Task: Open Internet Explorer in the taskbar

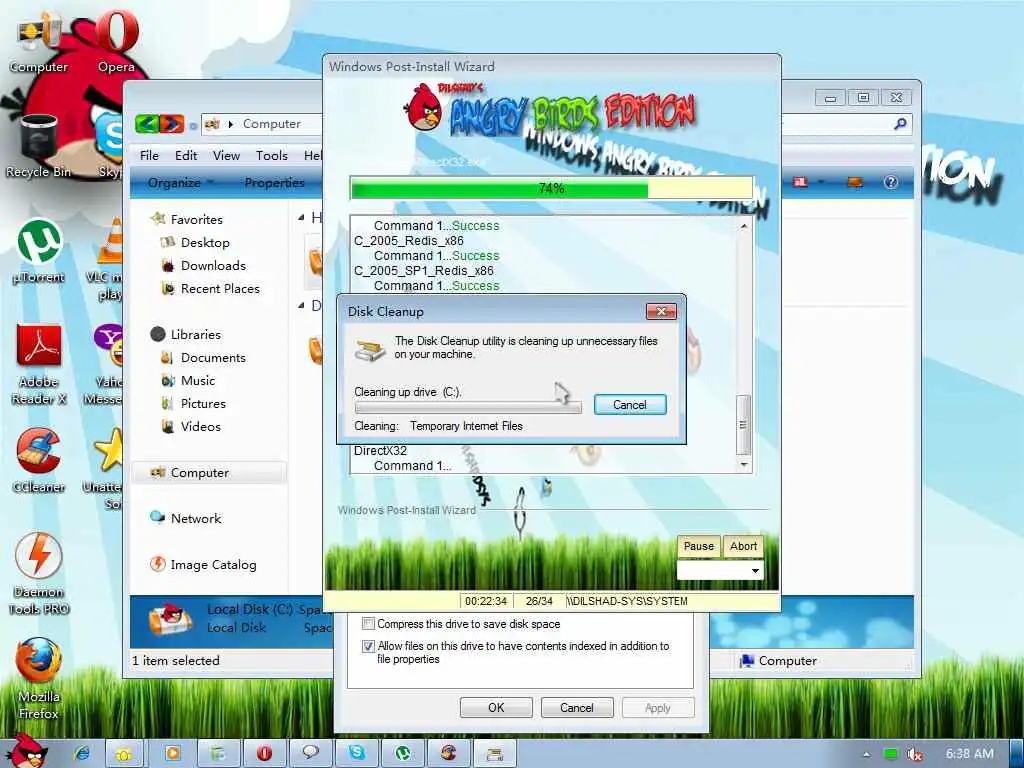Action: coord(82,753)
